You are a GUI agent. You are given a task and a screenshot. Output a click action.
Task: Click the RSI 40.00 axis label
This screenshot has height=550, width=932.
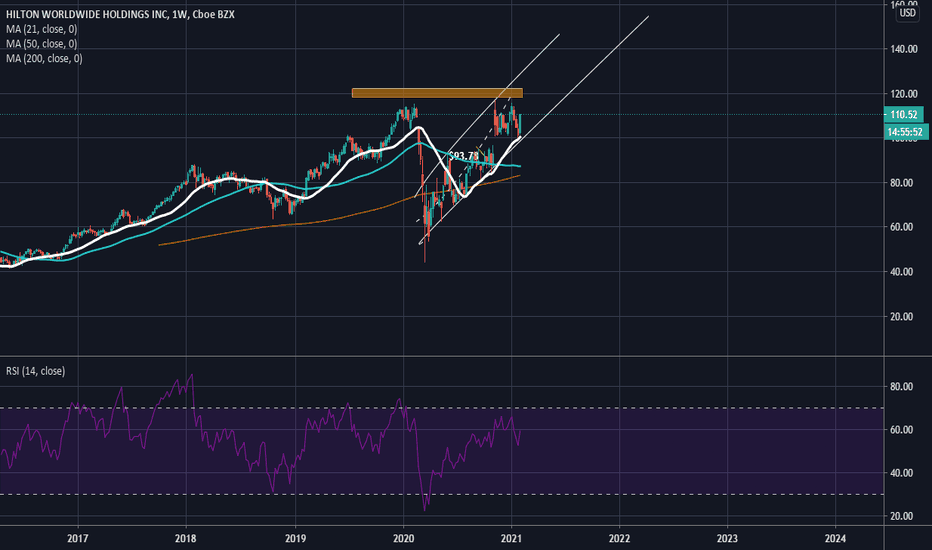tap(901, 473)
